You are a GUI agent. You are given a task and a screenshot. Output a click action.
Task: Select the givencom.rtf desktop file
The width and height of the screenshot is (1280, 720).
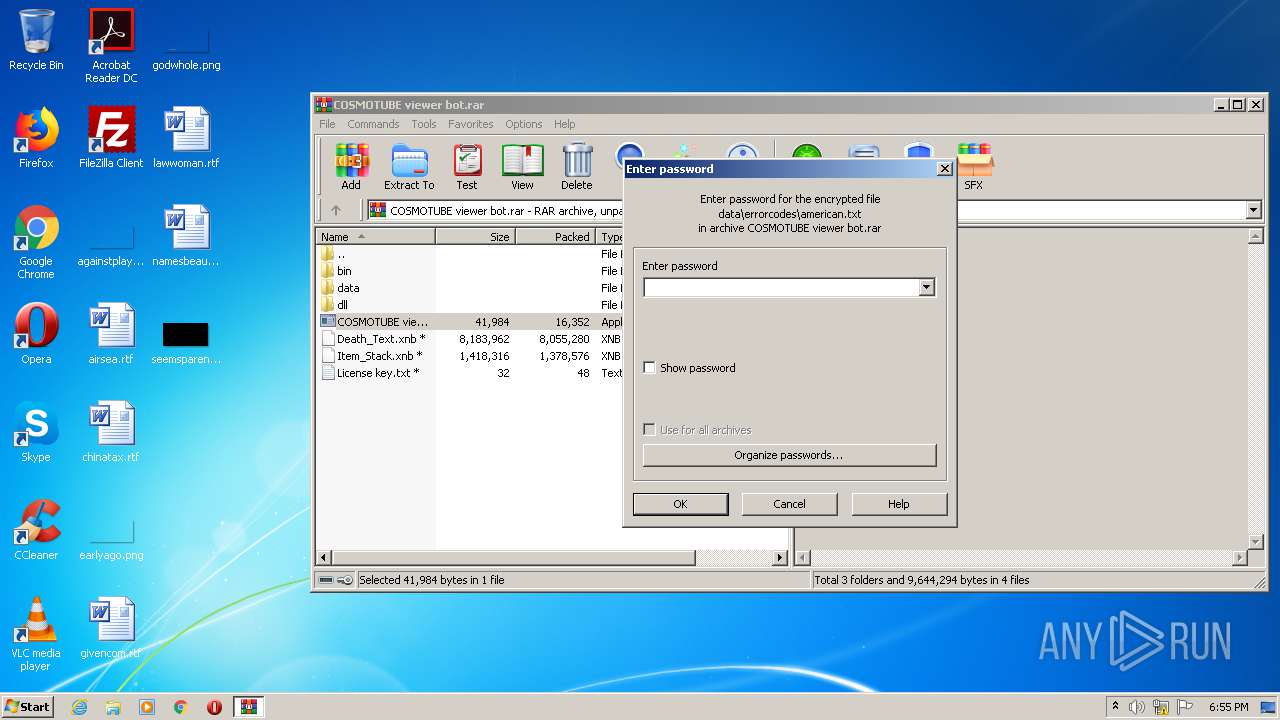coord(111,628)
